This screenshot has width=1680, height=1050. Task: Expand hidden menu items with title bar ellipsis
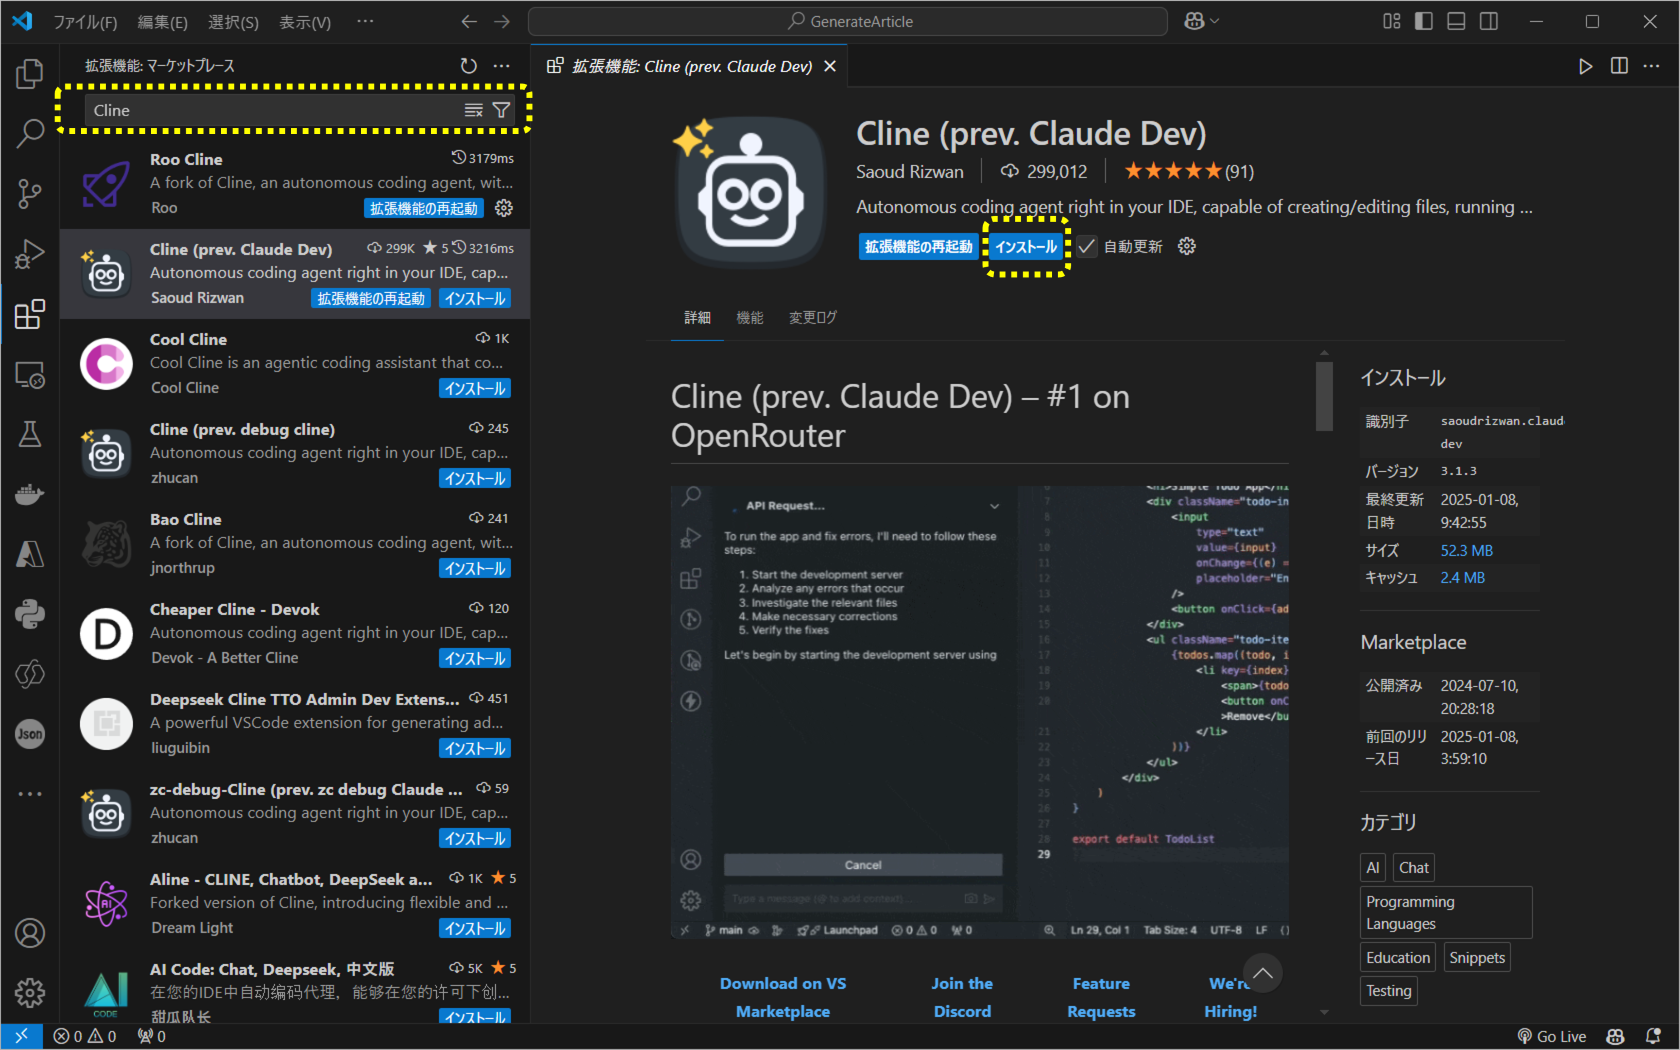[x=365, y=21]
